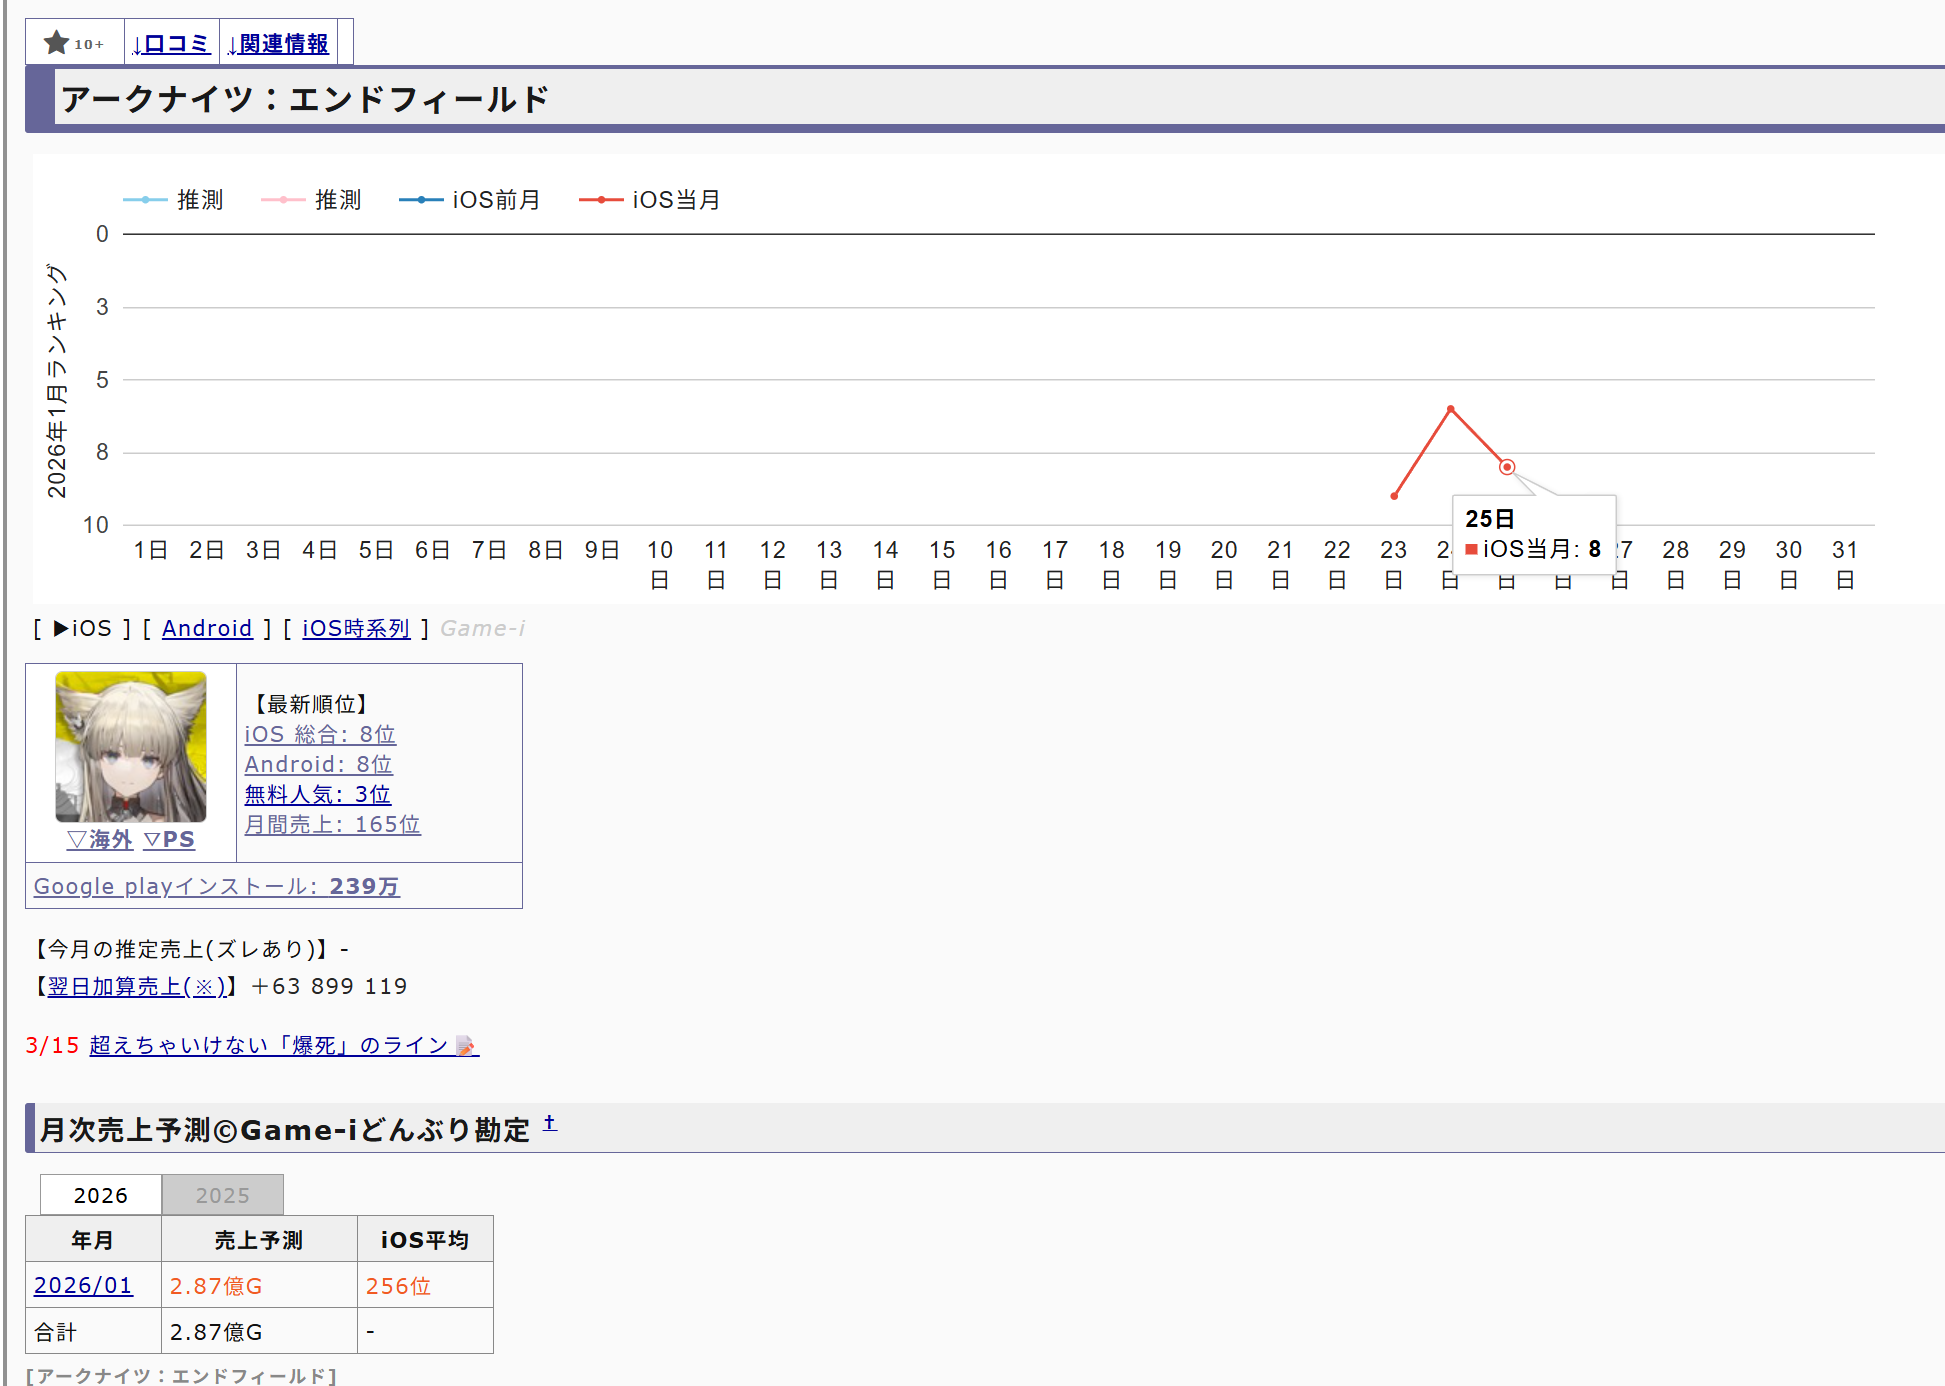The width and height of the screenshot is (1945, 1386).
Task: Open the Android ranking chart link
Action: [207, 628]
